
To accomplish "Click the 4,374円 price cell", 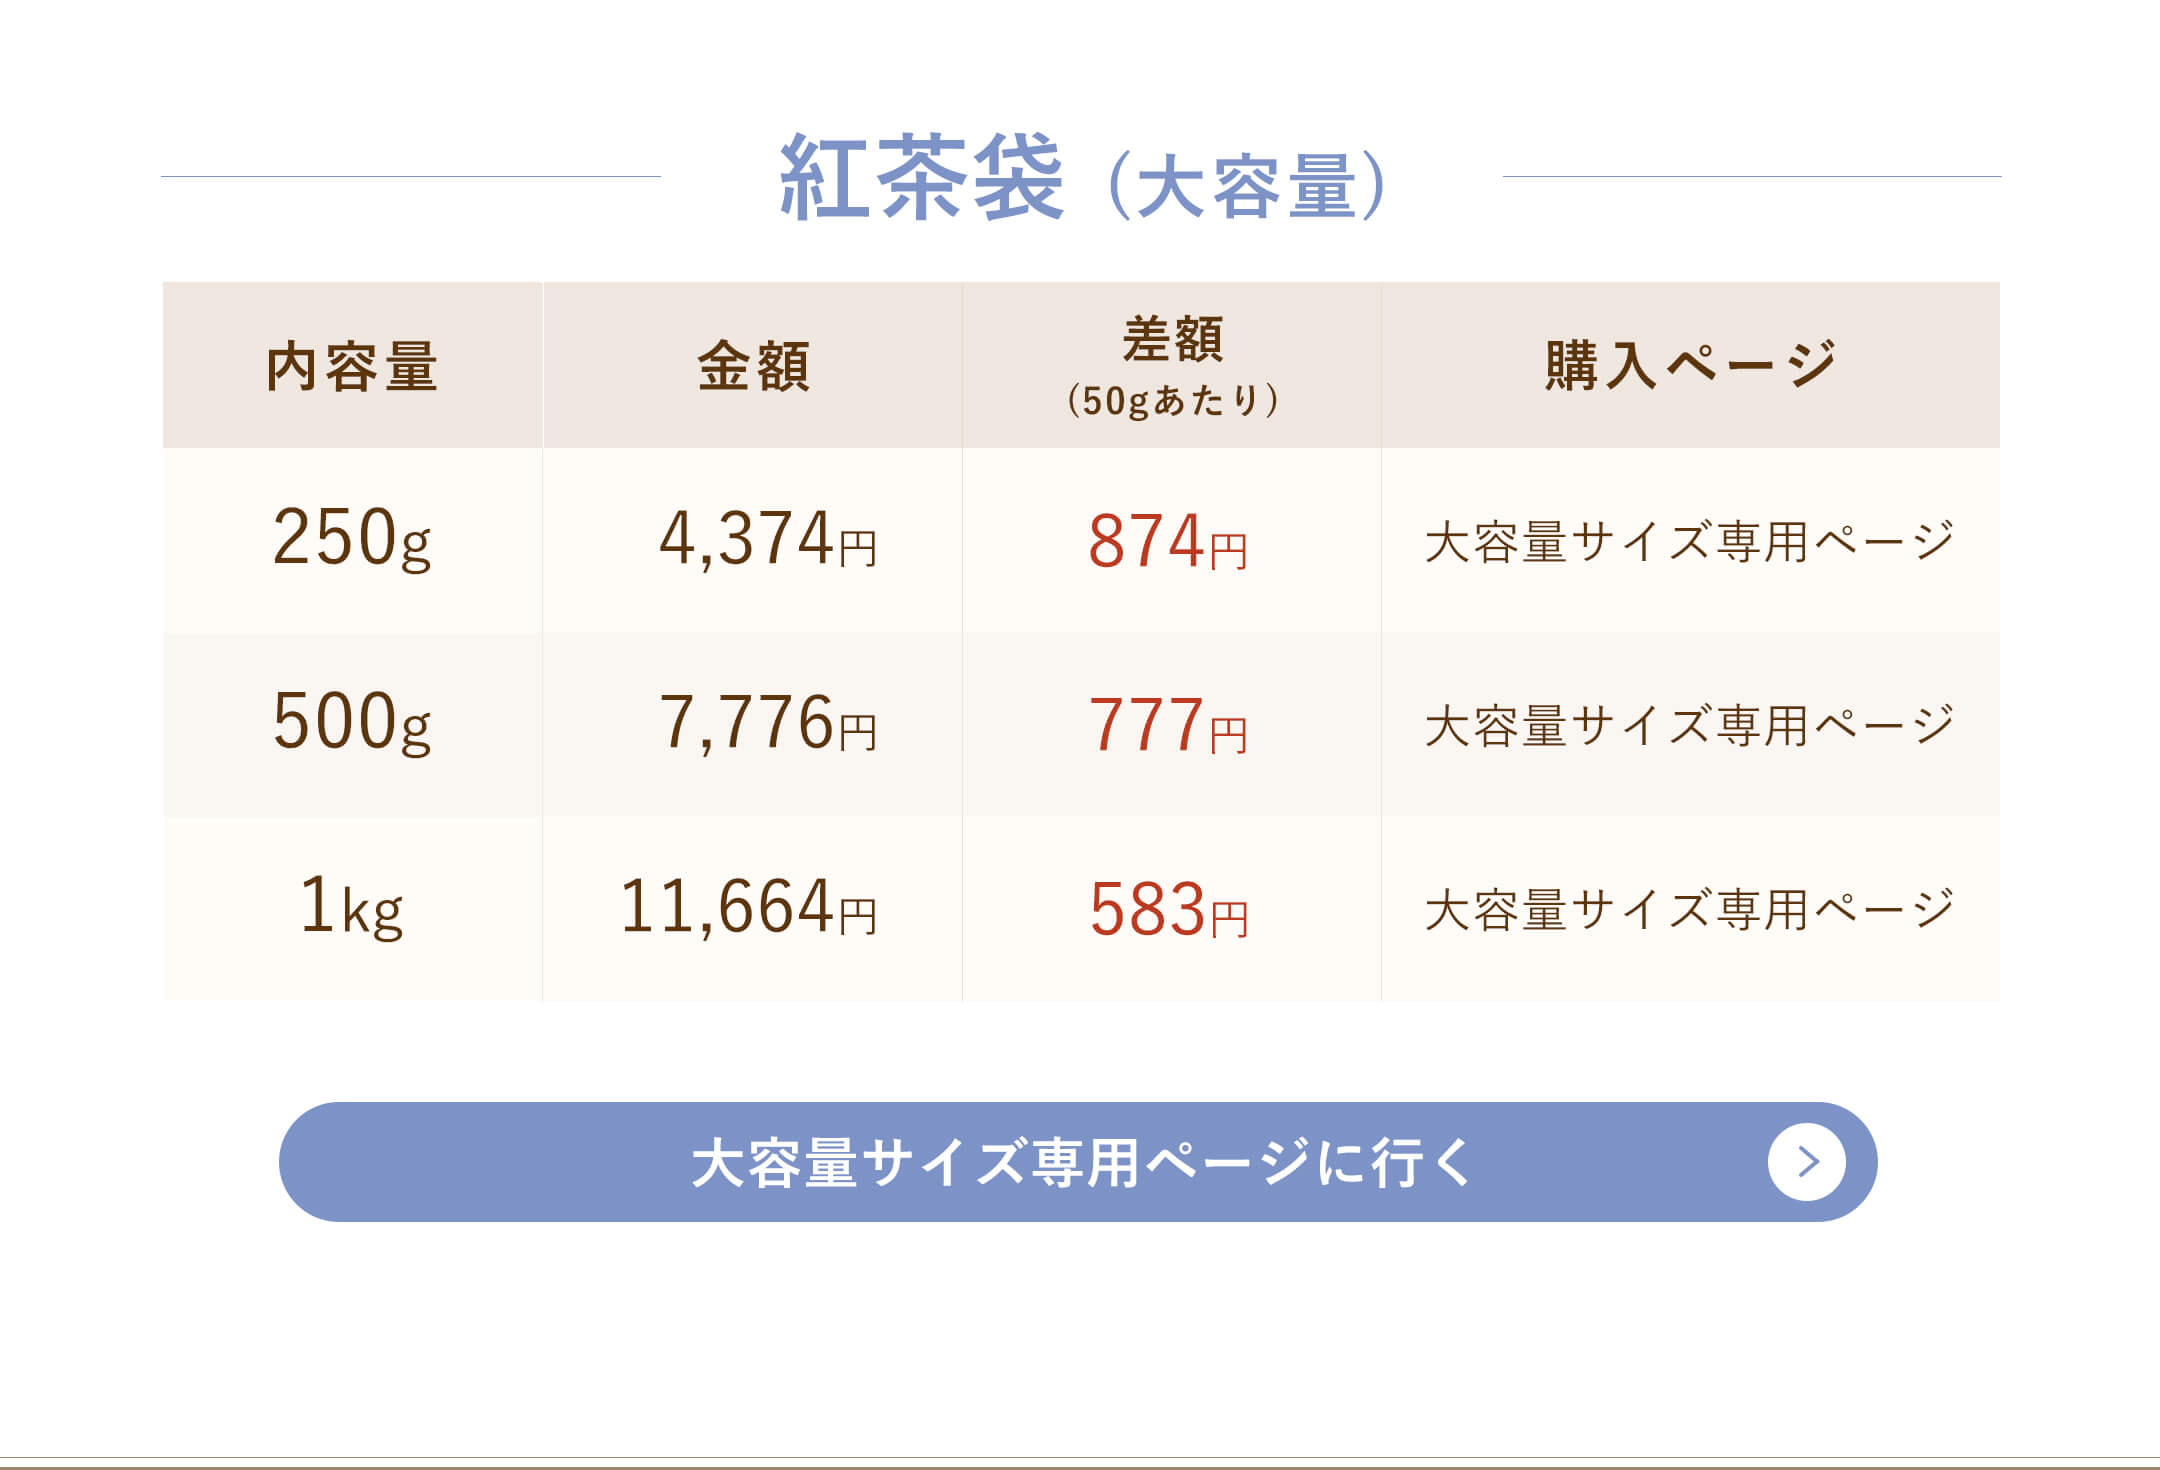I will (753, 540).
